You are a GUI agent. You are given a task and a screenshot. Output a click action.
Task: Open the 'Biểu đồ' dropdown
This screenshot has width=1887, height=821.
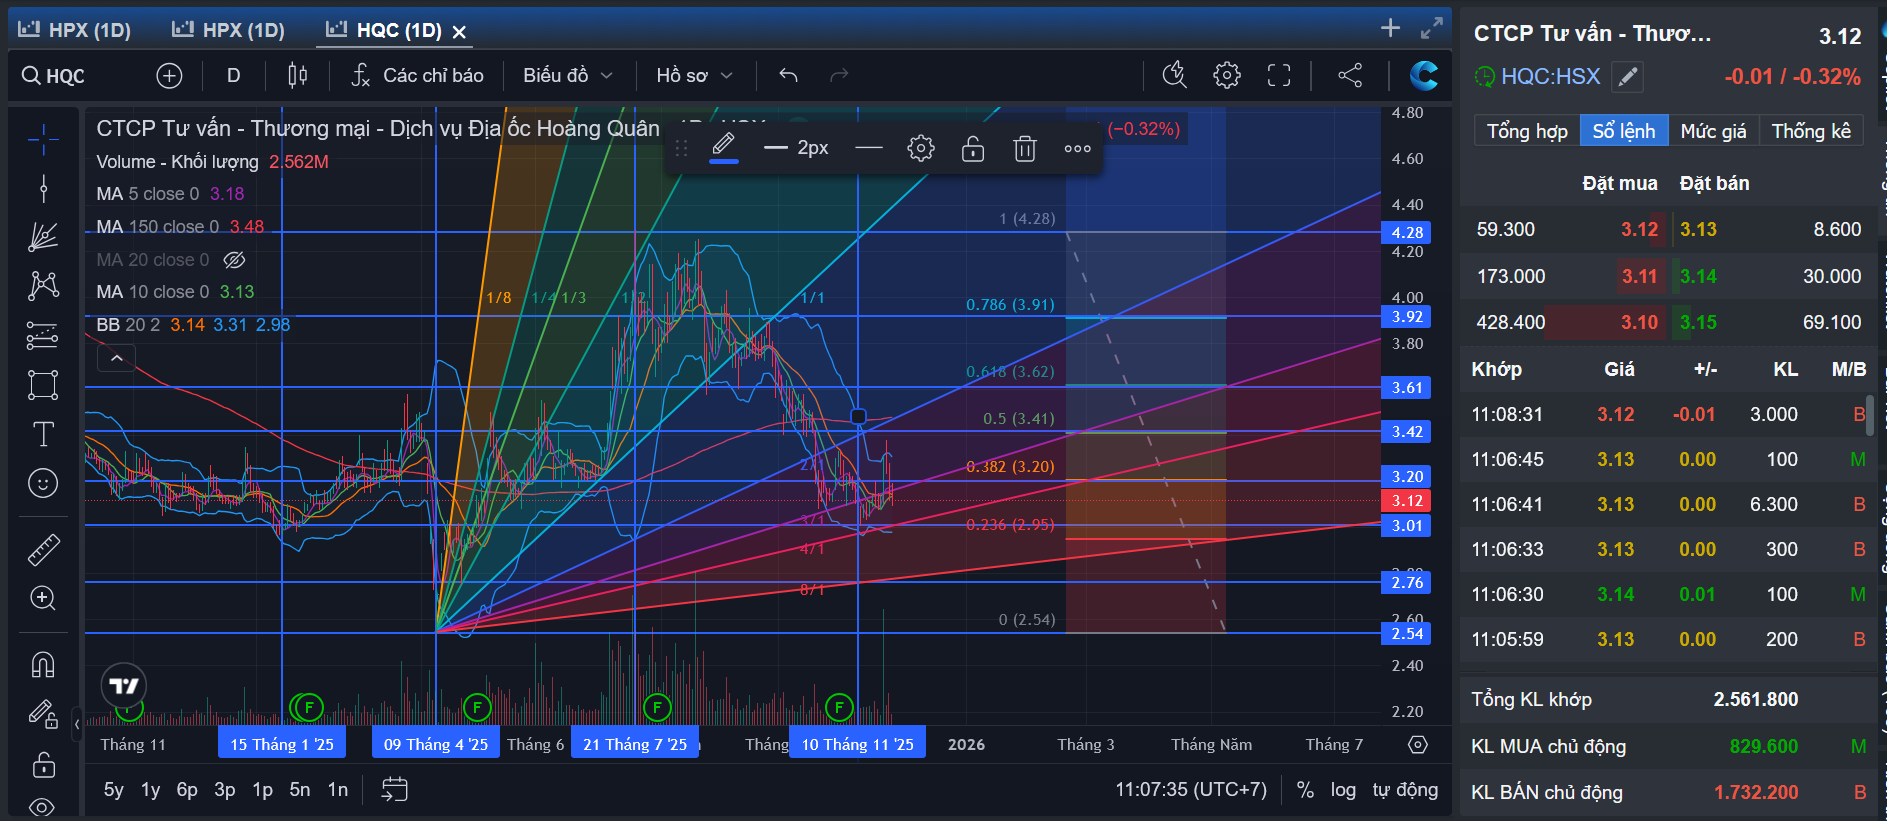pos(567,76)
